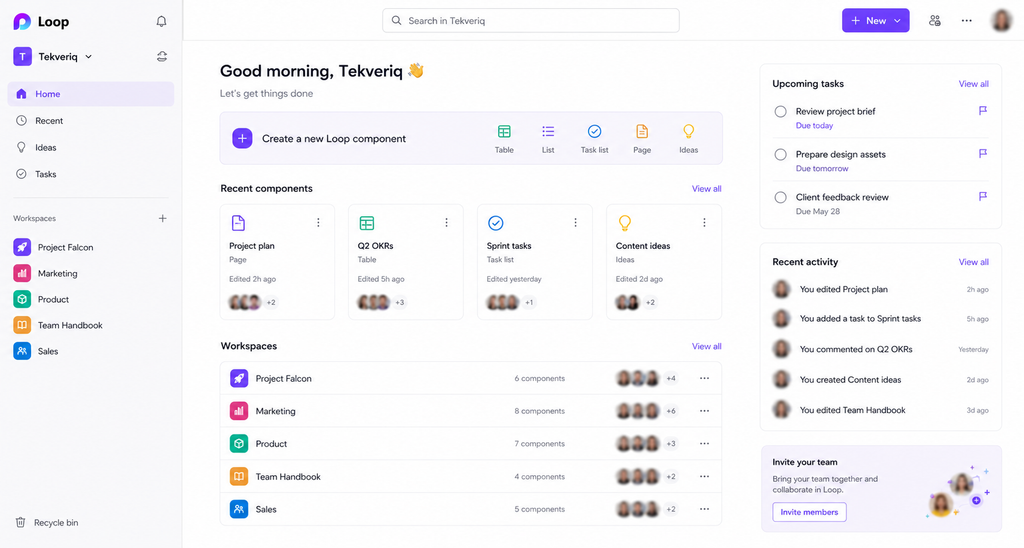This screenshot has height=548, width=1024.
Task: Open the Recycle bin
Action: click(x=47, y=523)
